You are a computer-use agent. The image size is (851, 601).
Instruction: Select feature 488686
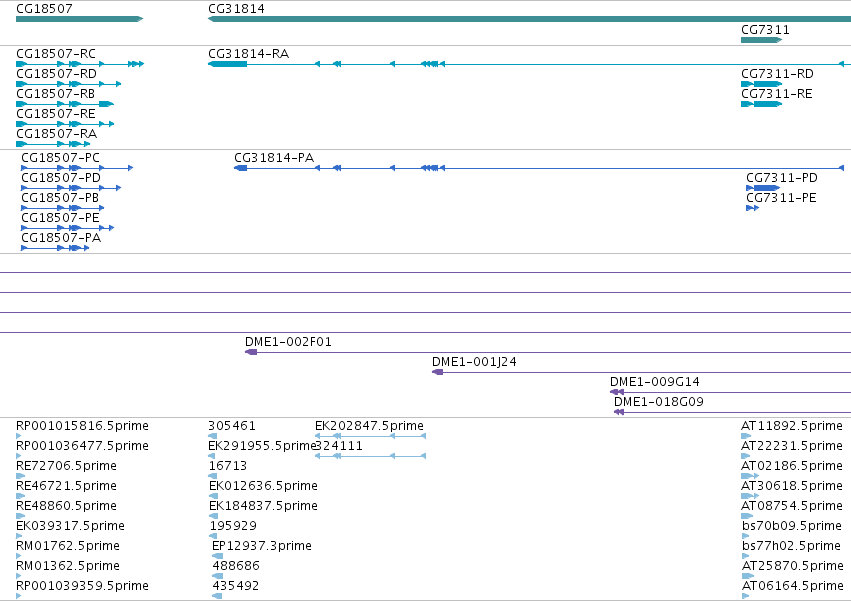(x=236, y=566)
